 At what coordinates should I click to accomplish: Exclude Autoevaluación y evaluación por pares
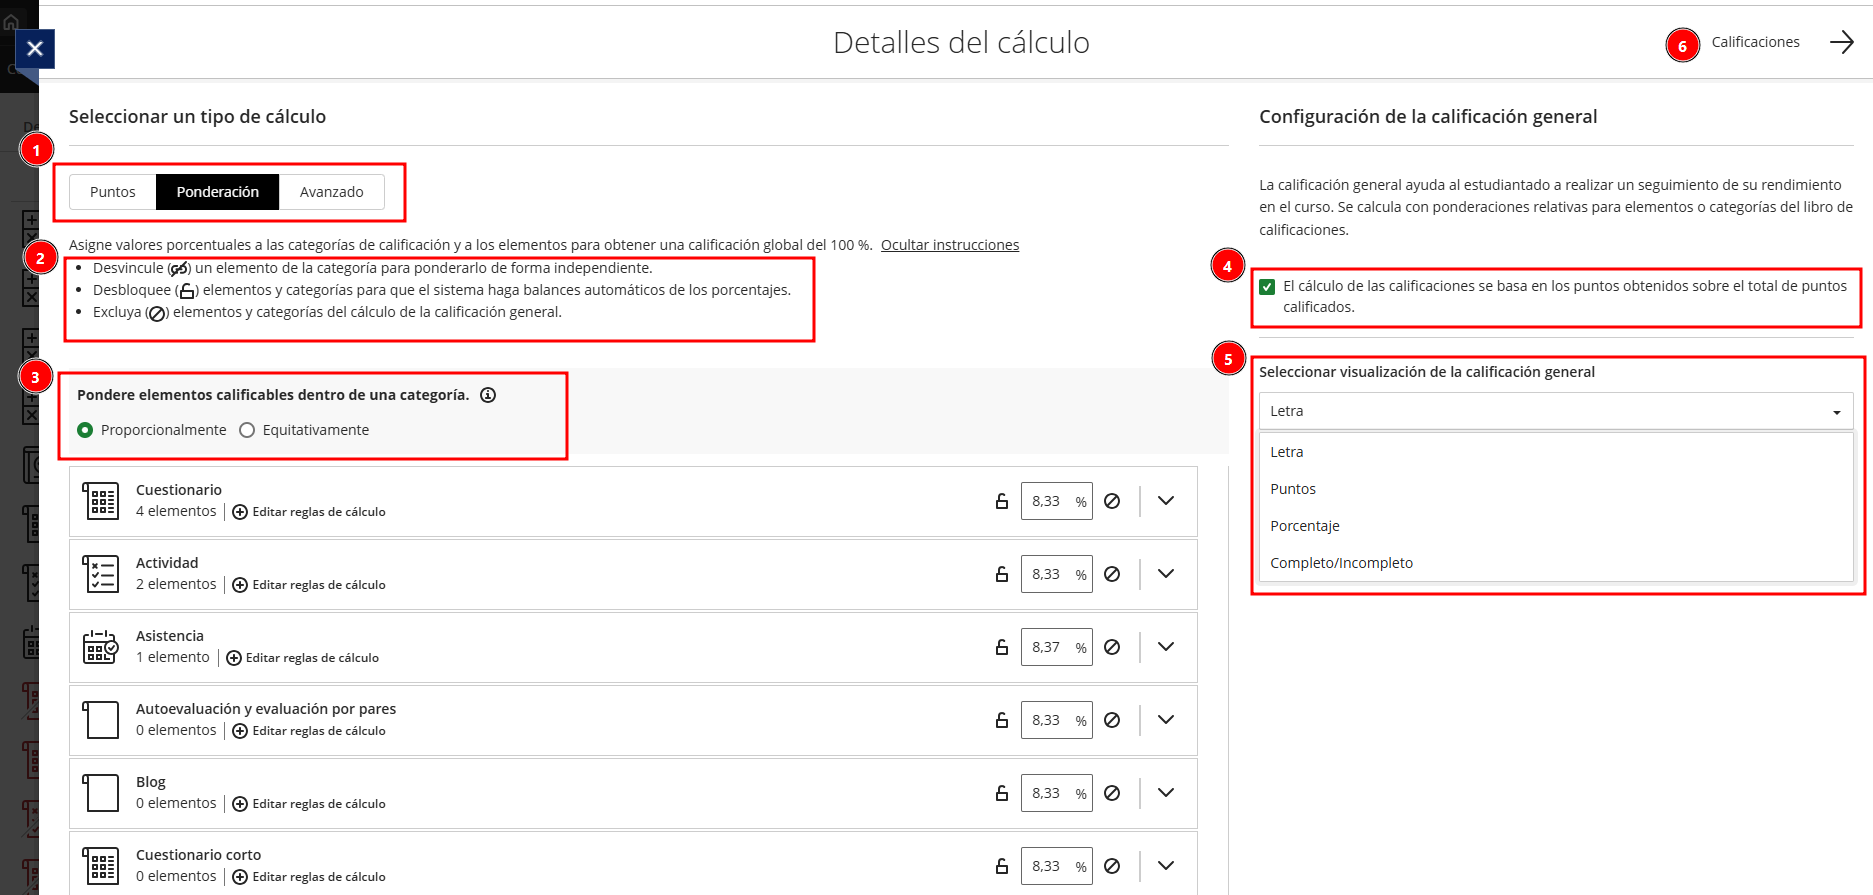coord(1112,720)
